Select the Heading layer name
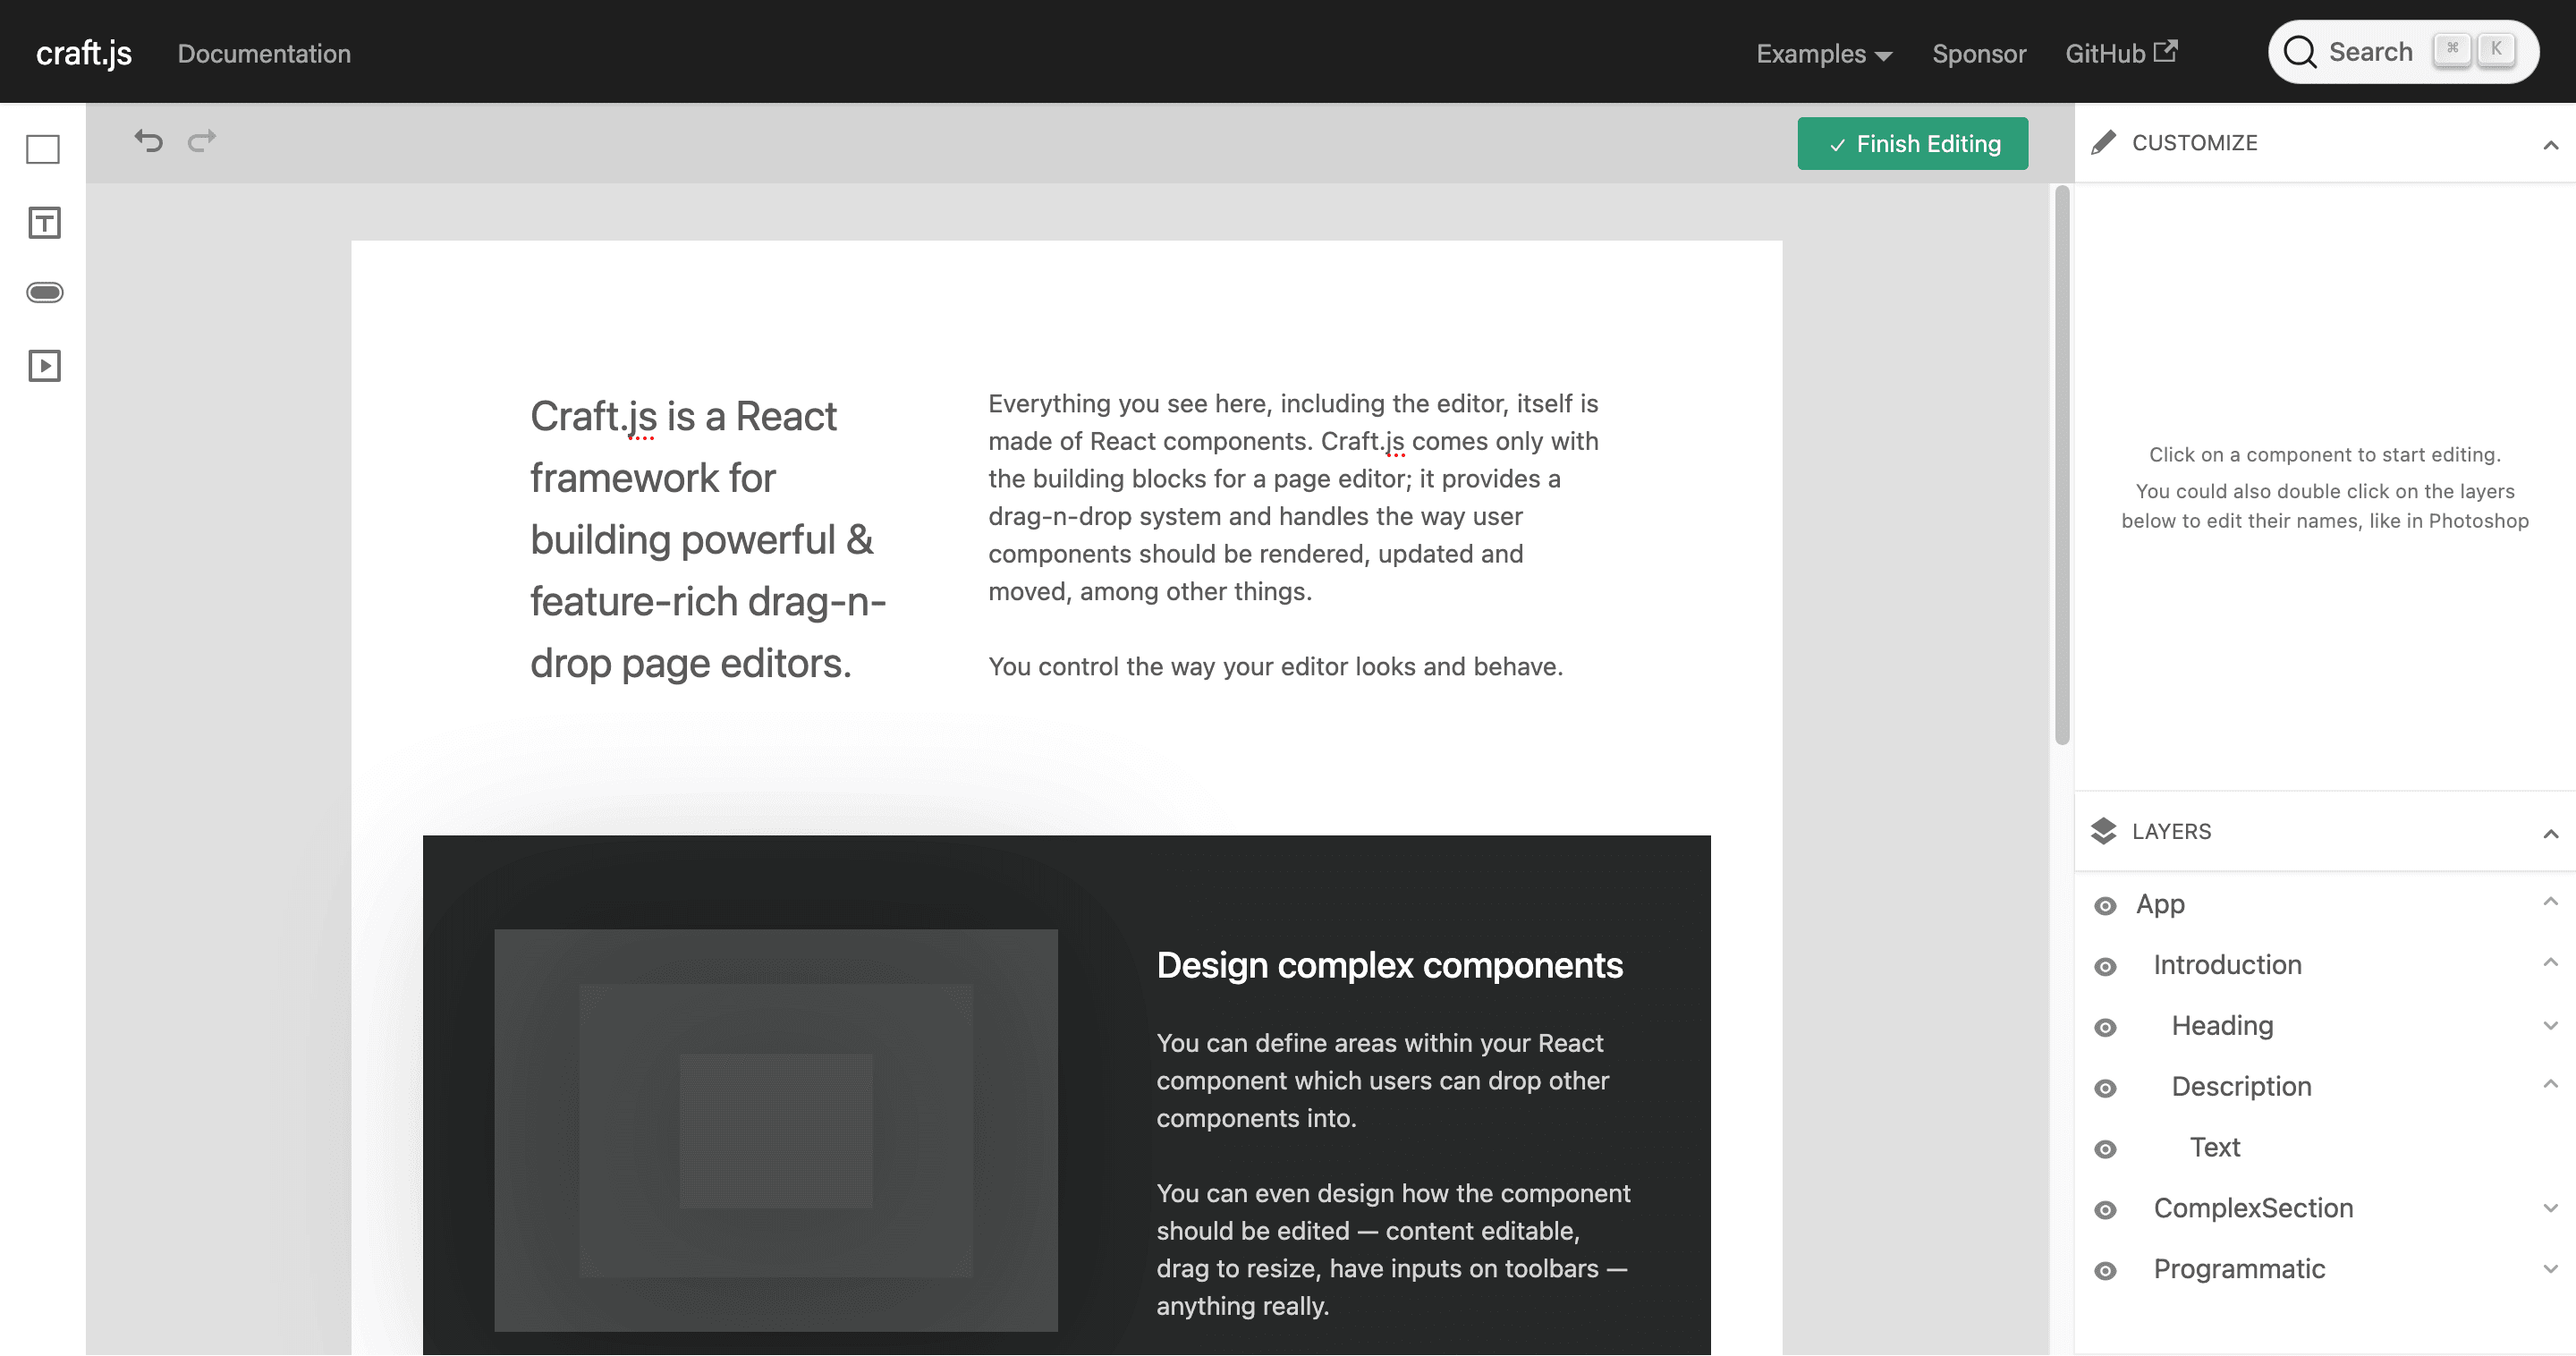 tap(2222, 1026)
